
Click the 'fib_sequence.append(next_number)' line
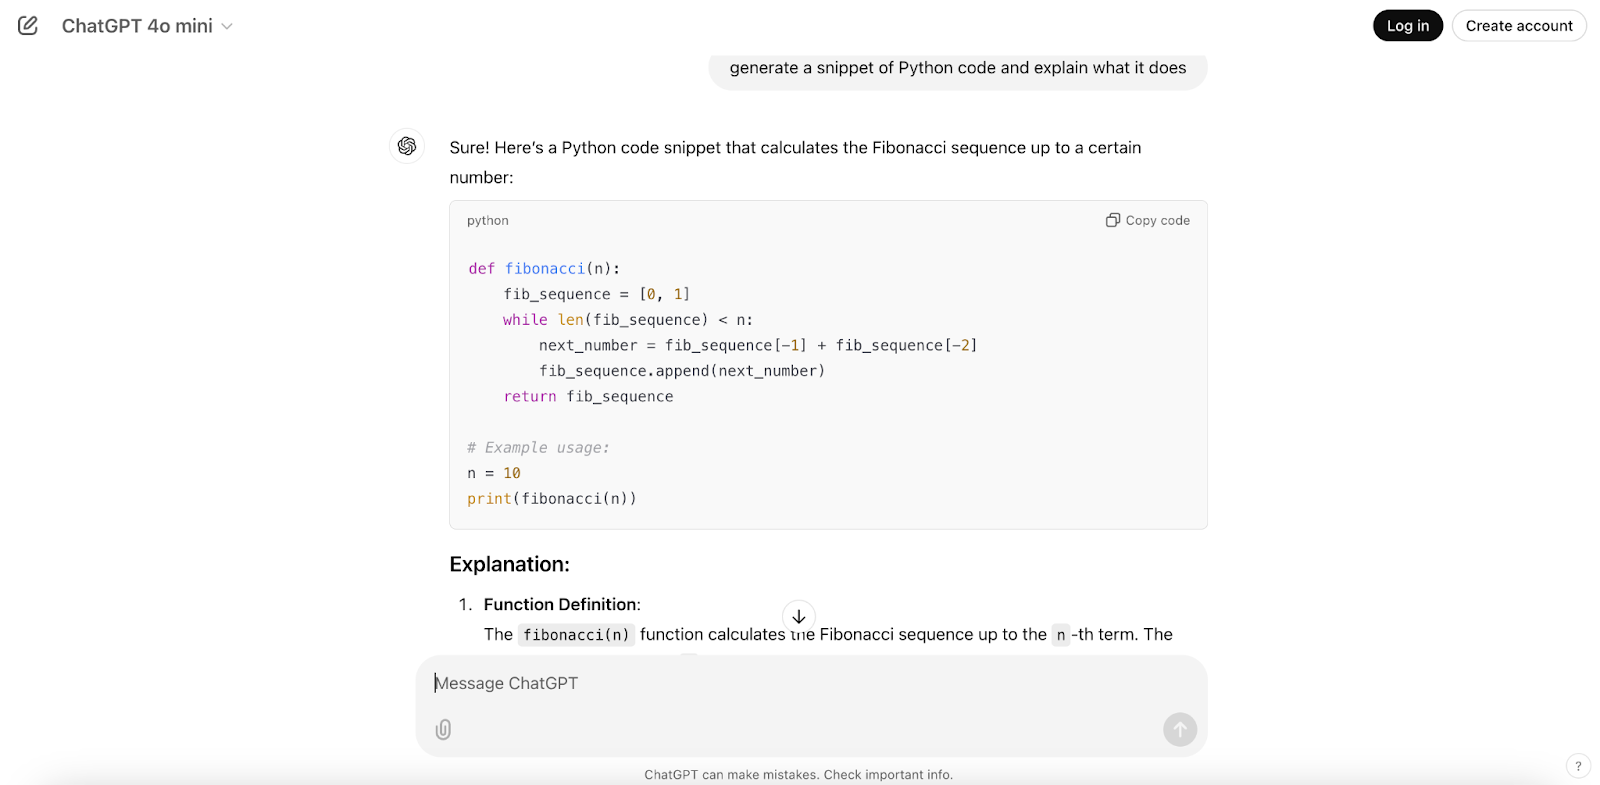tap(682, 371)
